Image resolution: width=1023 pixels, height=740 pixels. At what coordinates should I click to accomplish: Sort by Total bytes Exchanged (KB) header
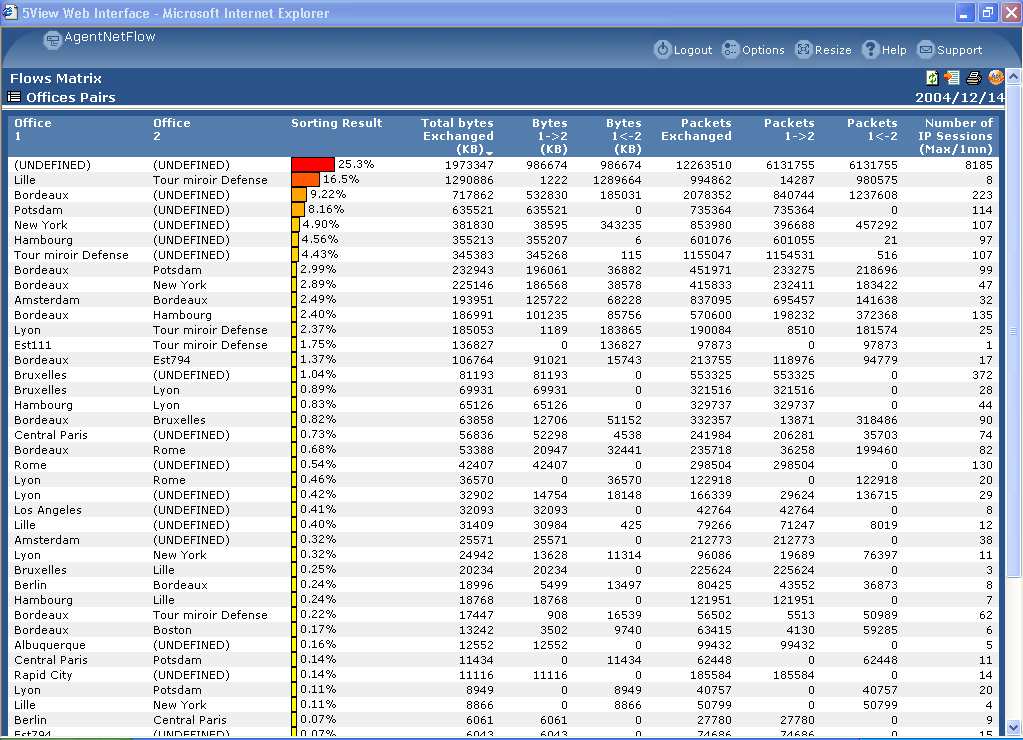tap(457, 136)
